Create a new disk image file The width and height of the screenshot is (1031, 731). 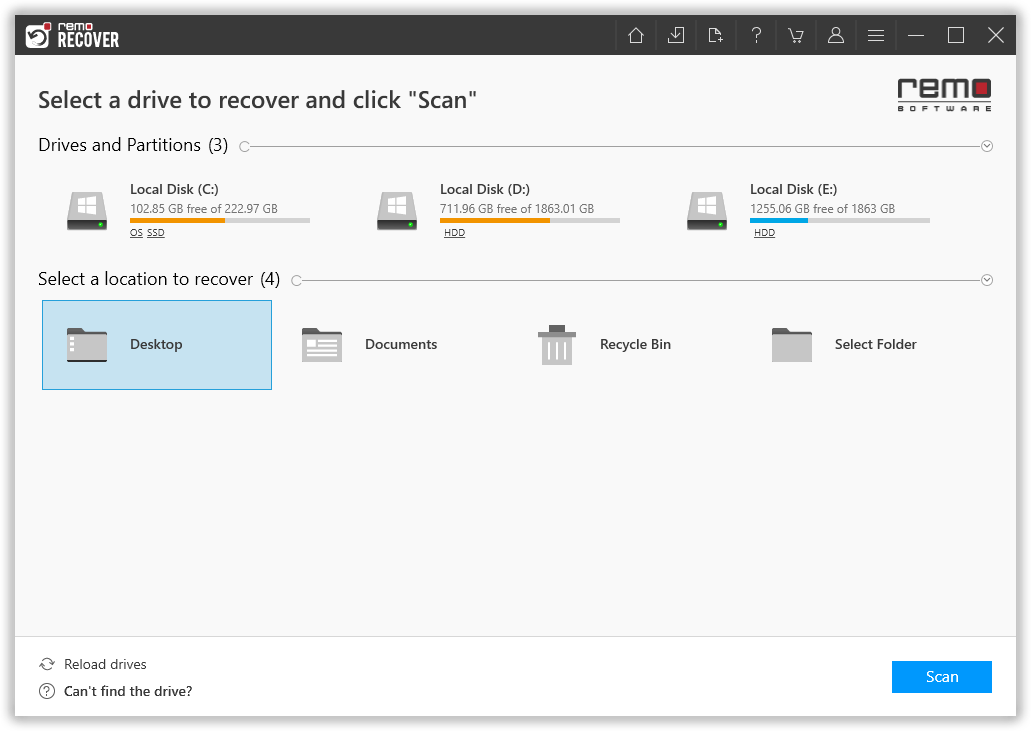(715, 34)
